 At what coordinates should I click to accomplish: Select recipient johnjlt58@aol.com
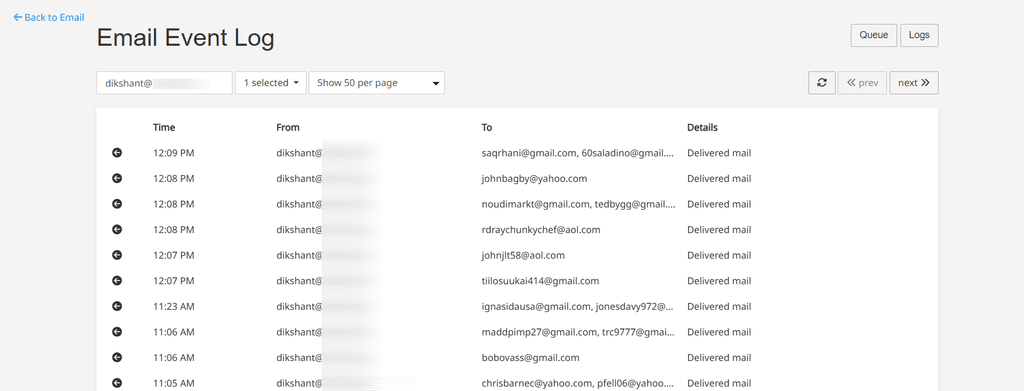523,255
